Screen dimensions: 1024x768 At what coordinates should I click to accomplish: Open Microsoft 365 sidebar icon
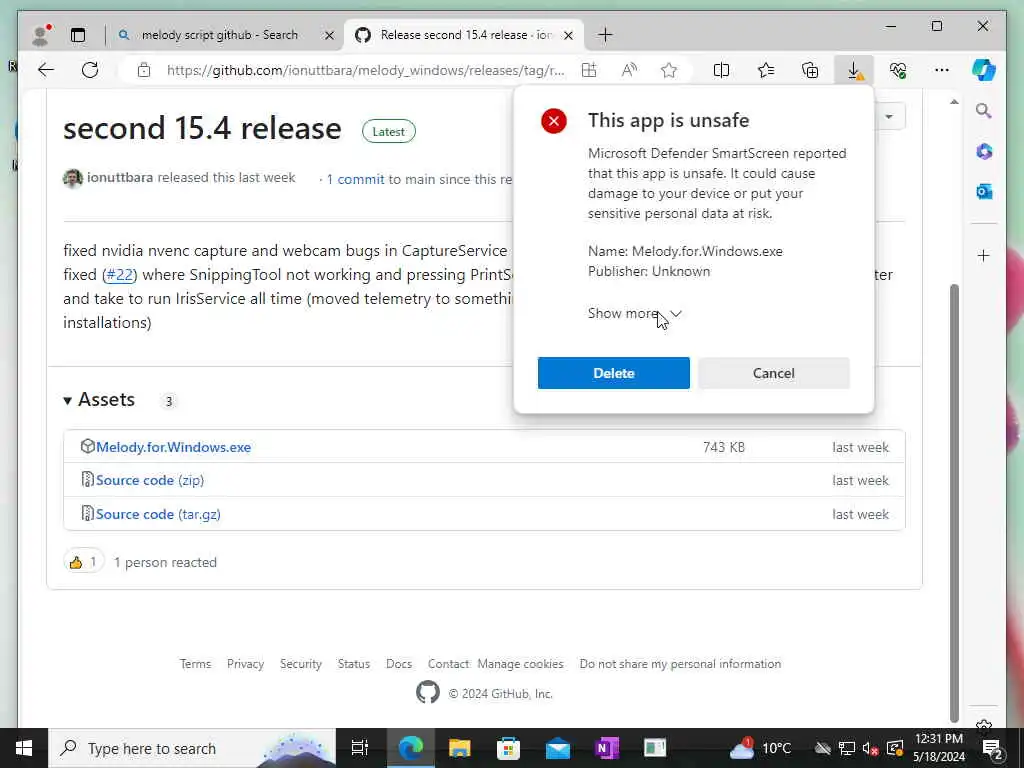[984, 152]
